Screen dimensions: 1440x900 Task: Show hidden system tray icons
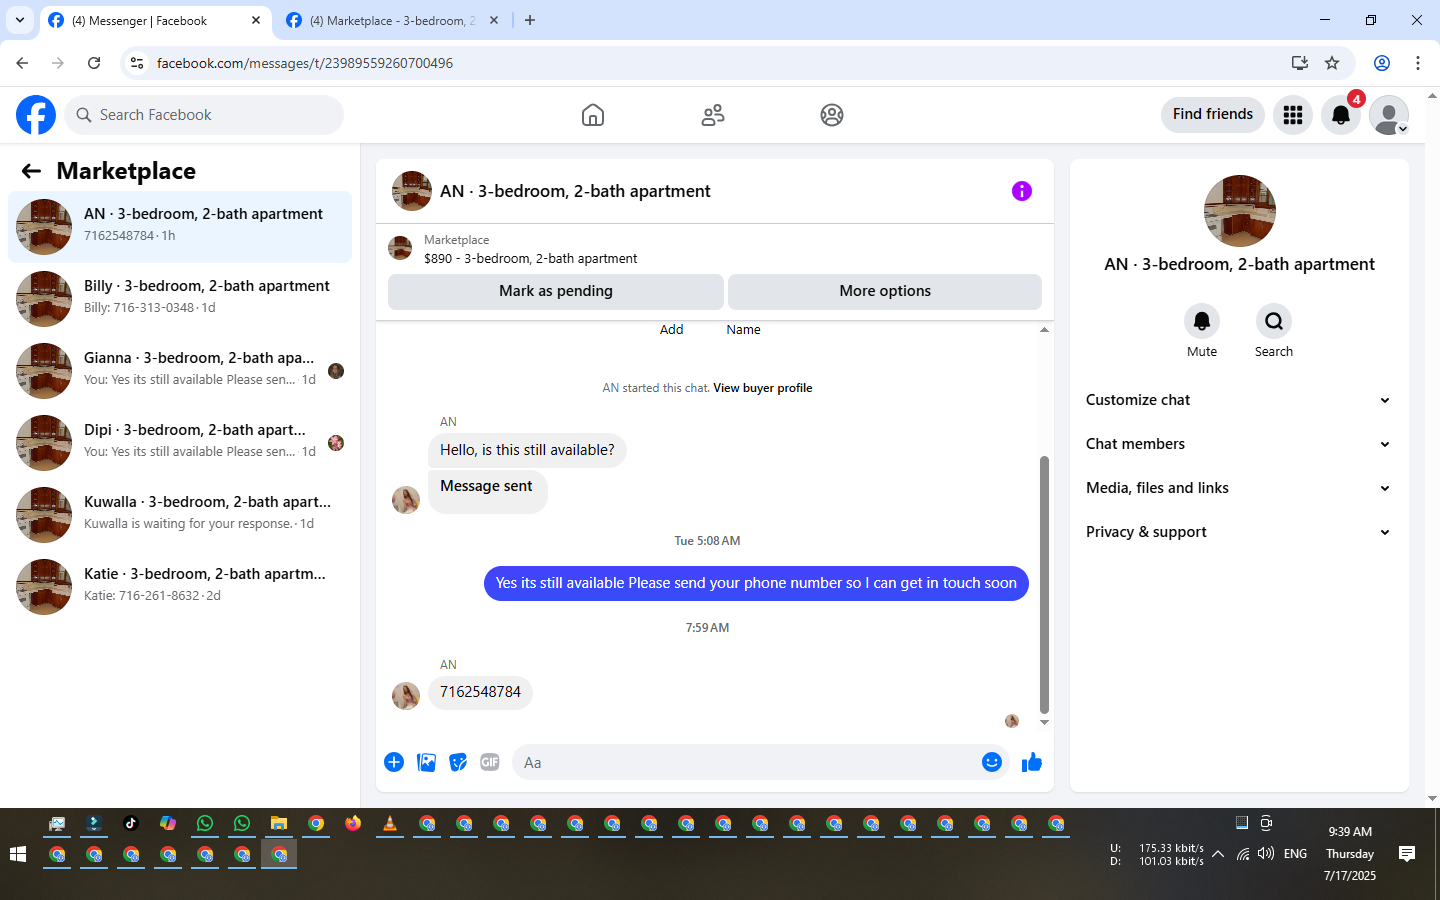pos(1218,854)
